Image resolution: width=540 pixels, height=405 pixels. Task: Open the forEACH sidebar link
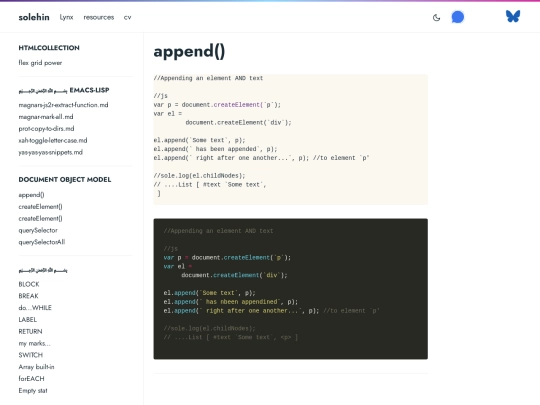click(x=31, y=378)
